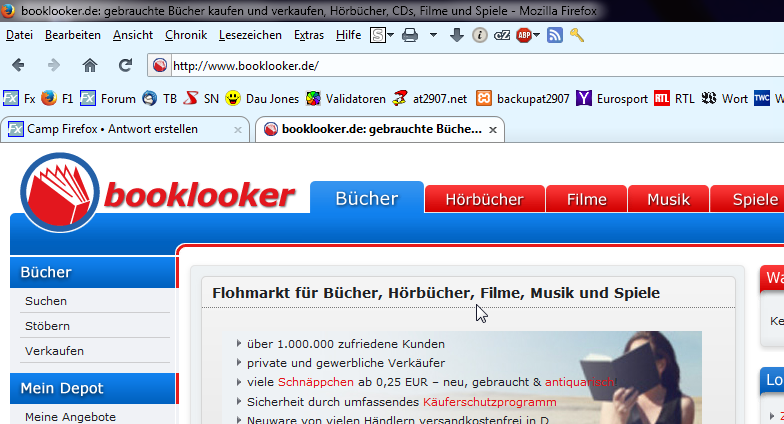Open the F1 Firefox bookmark
The image size is (784, 424).
[57, 98]
